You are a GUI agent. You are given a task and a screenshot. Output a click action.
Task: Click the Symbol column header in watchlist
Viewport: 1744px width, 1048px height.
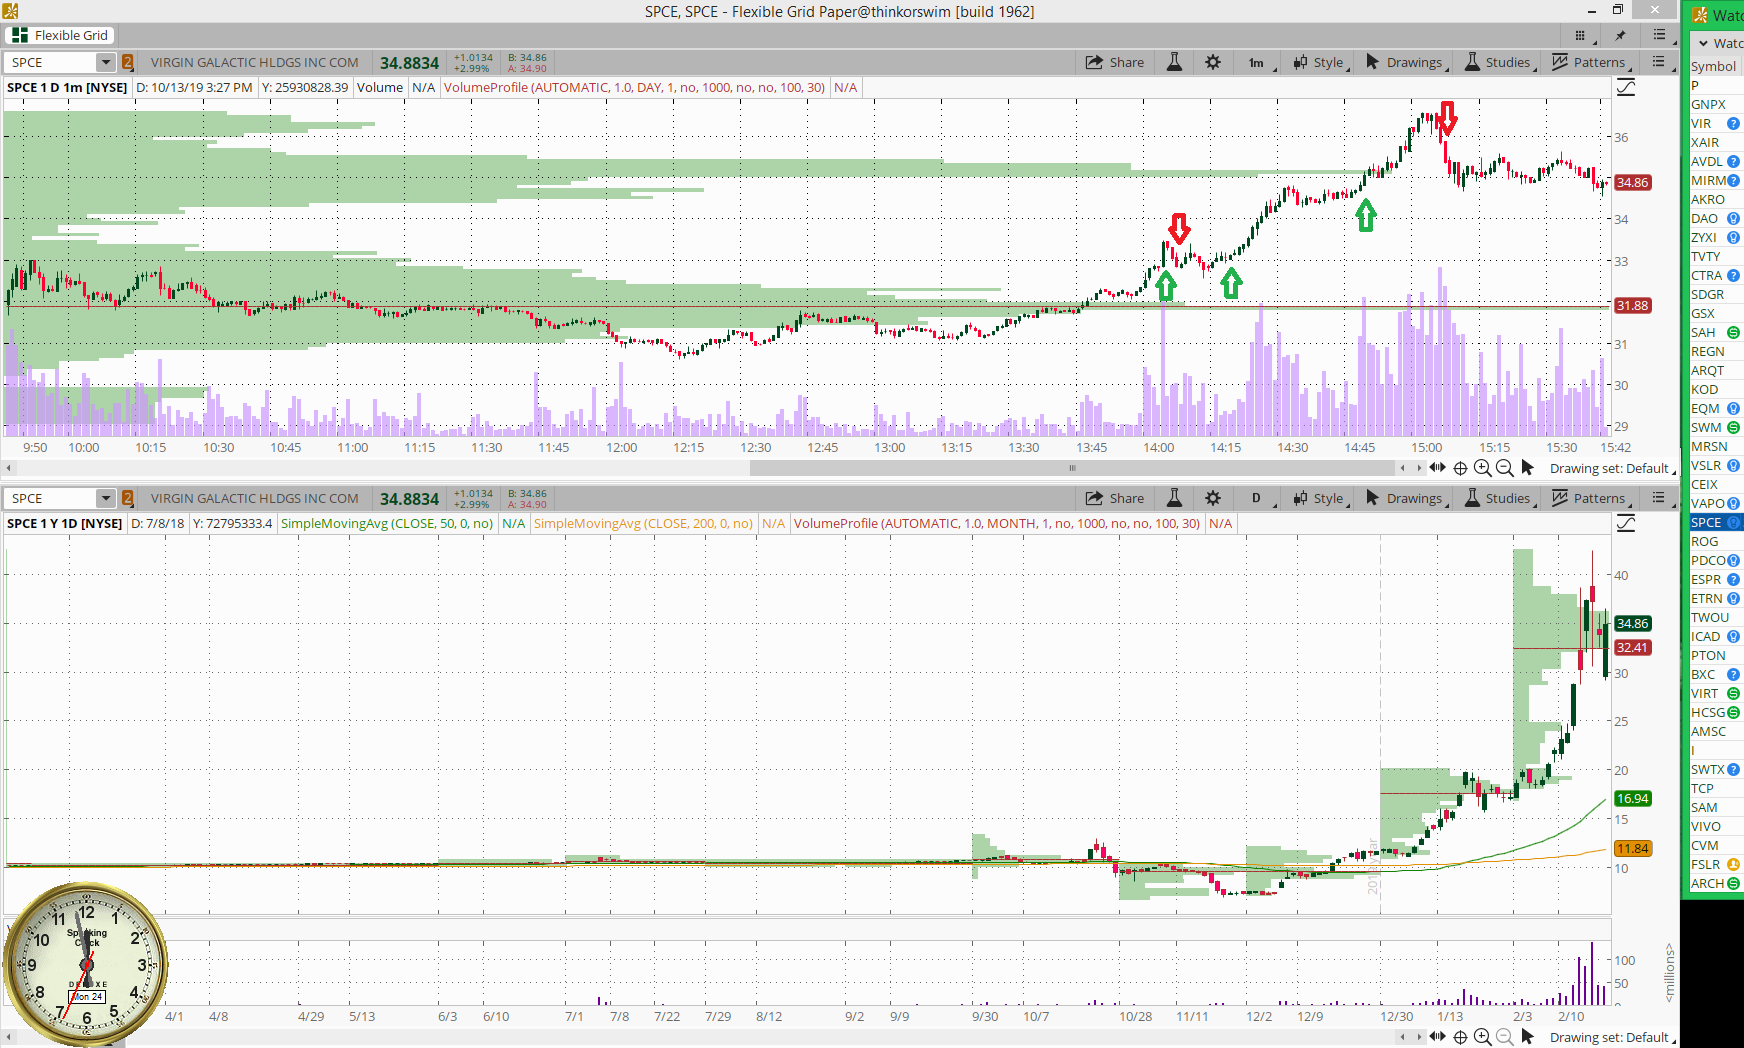tap(1714, 67)
